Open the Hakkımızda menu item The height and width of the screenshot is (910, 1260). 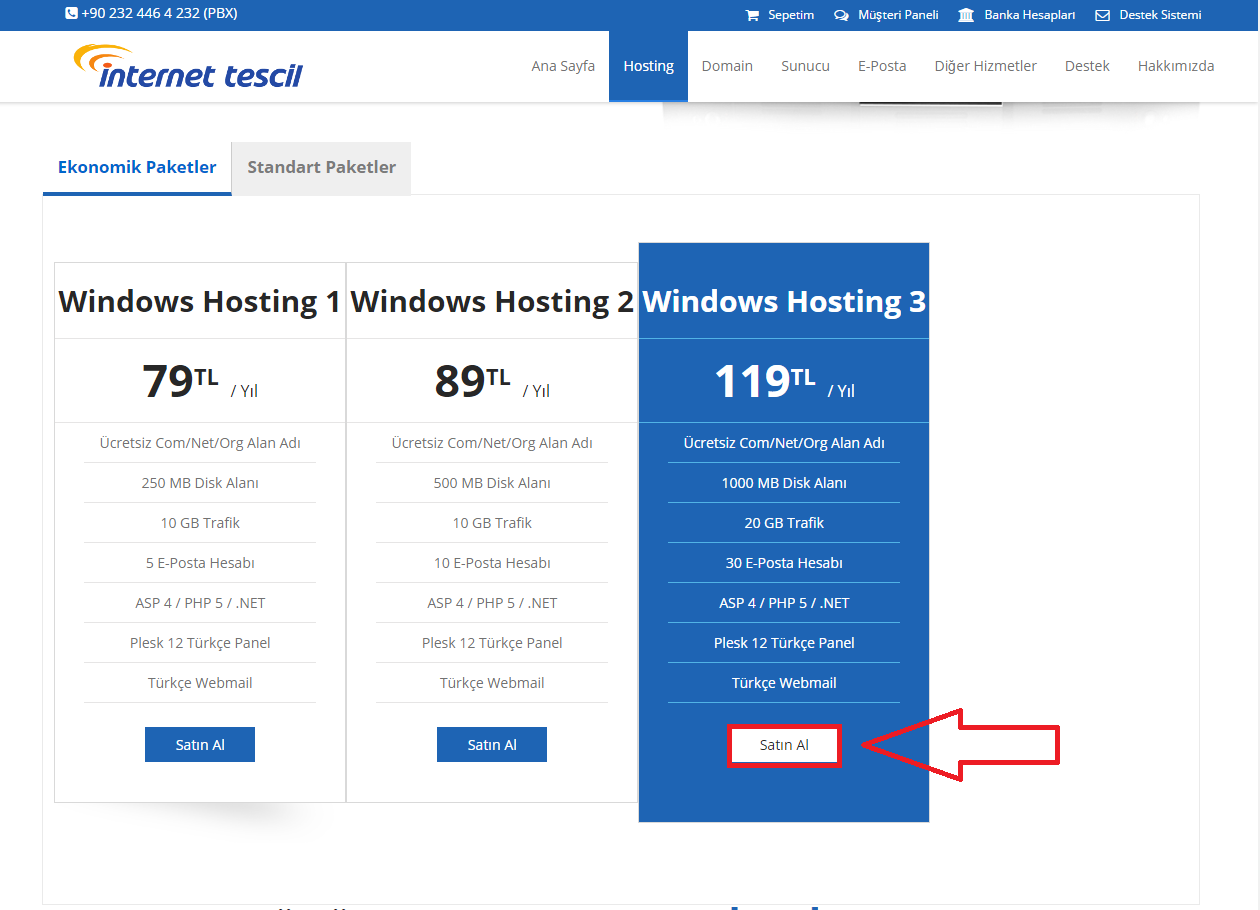pyautogui.click(x=1176, y=66)
